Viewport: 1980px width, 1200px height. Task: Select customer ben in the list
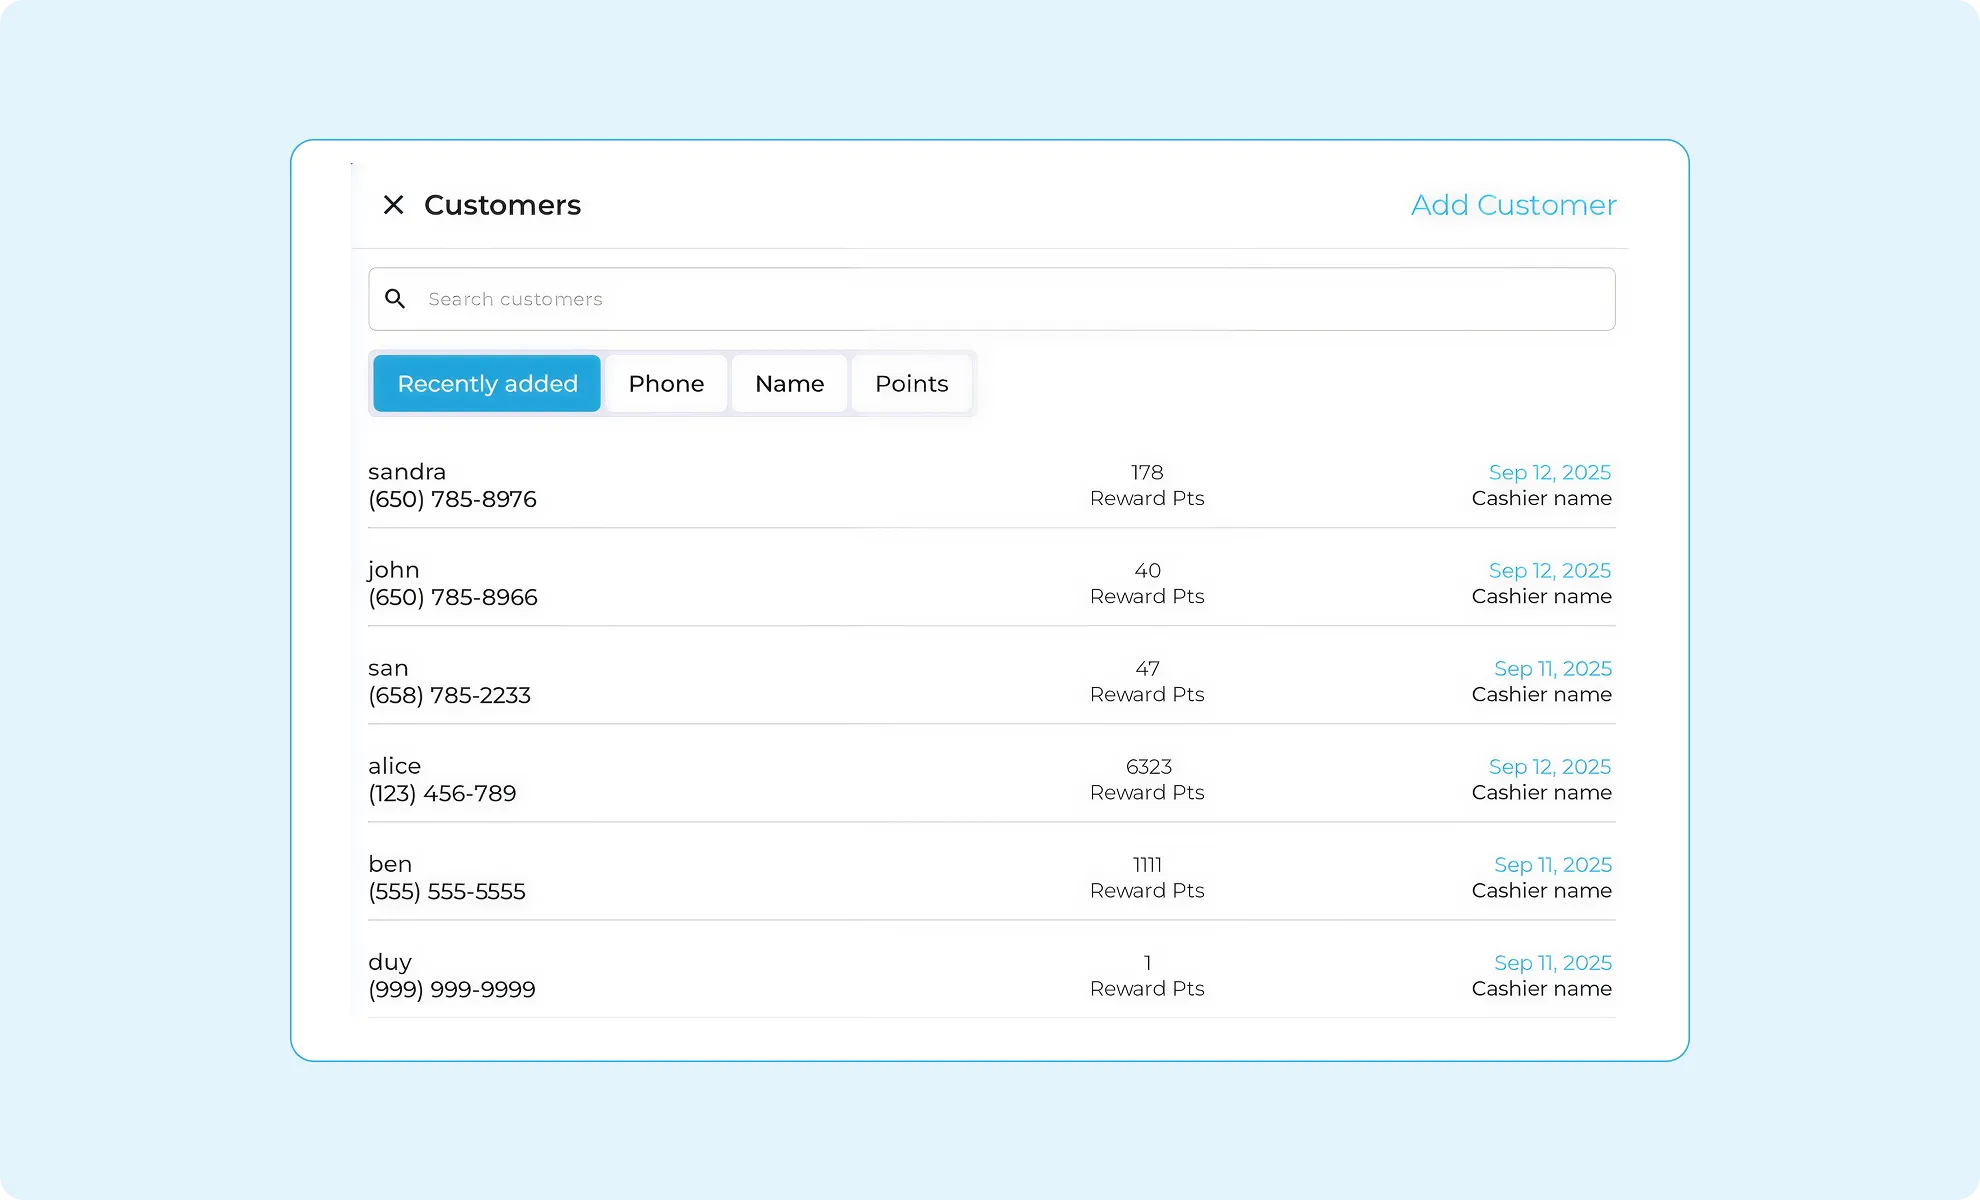tap(390, 864)
